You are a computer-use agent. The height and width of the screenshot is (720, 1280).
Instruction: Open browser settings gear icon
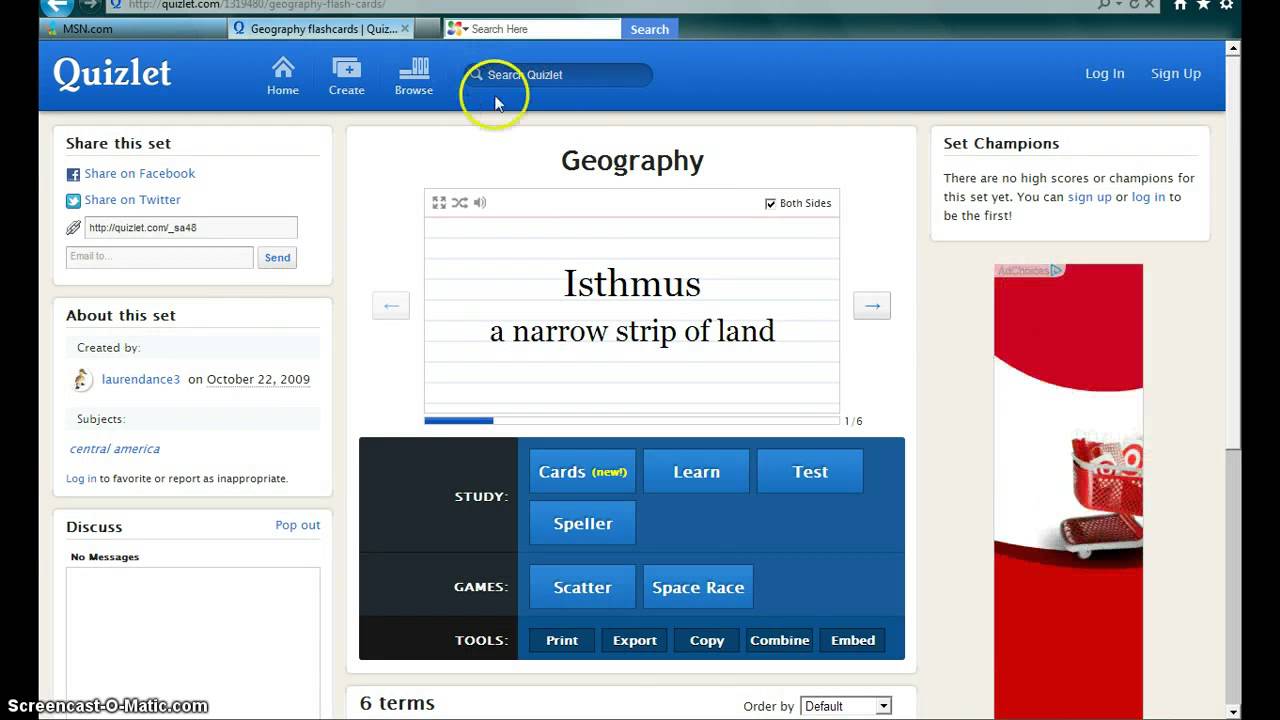[1227, 5]
